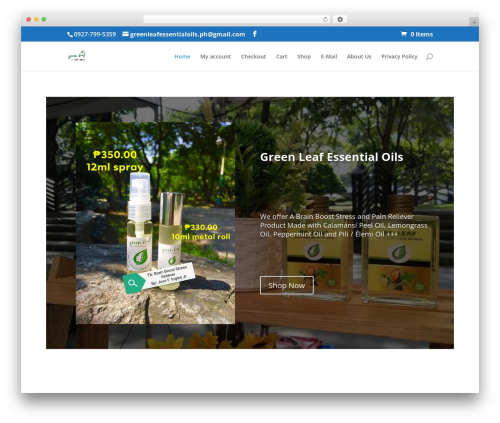Close the browser window with red button
Viewport: 500px width, 423px height.
pyautogui.click(x=29, y=19)
